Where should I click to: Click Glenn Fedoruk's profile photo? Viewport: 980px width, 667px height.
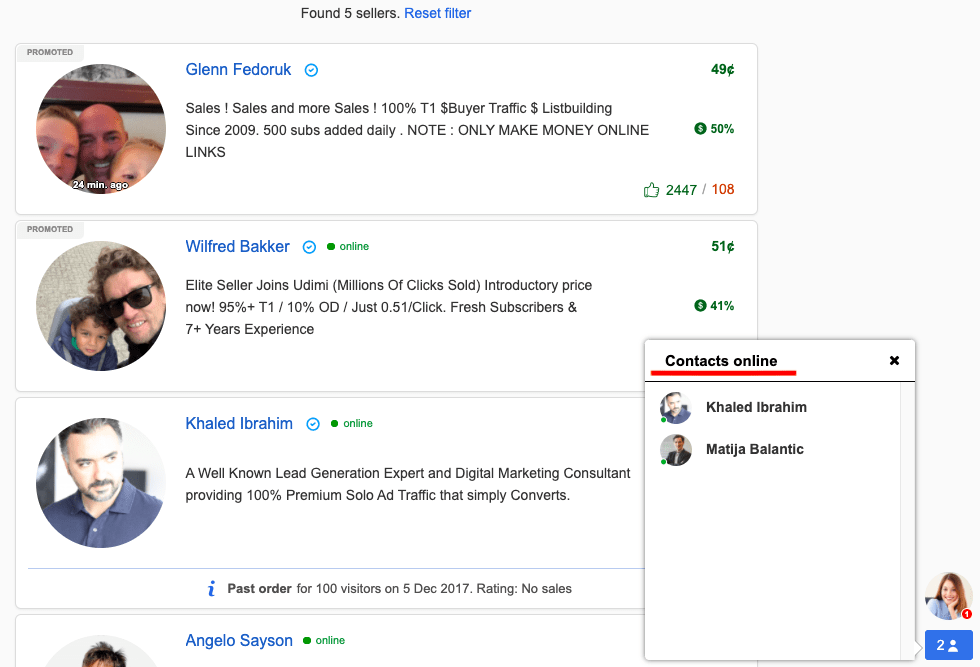coord(101,129)
